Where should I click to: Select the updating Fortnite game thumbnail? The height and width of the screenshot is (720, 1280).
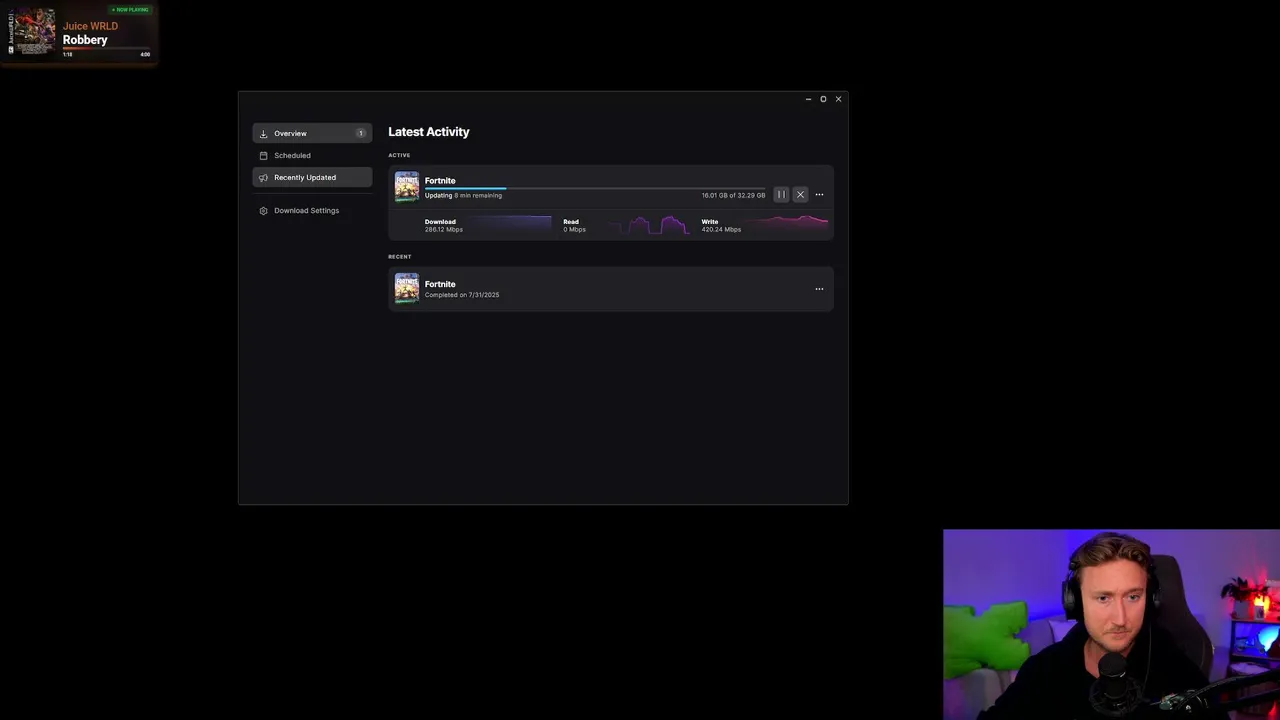[x=407, y=187]
